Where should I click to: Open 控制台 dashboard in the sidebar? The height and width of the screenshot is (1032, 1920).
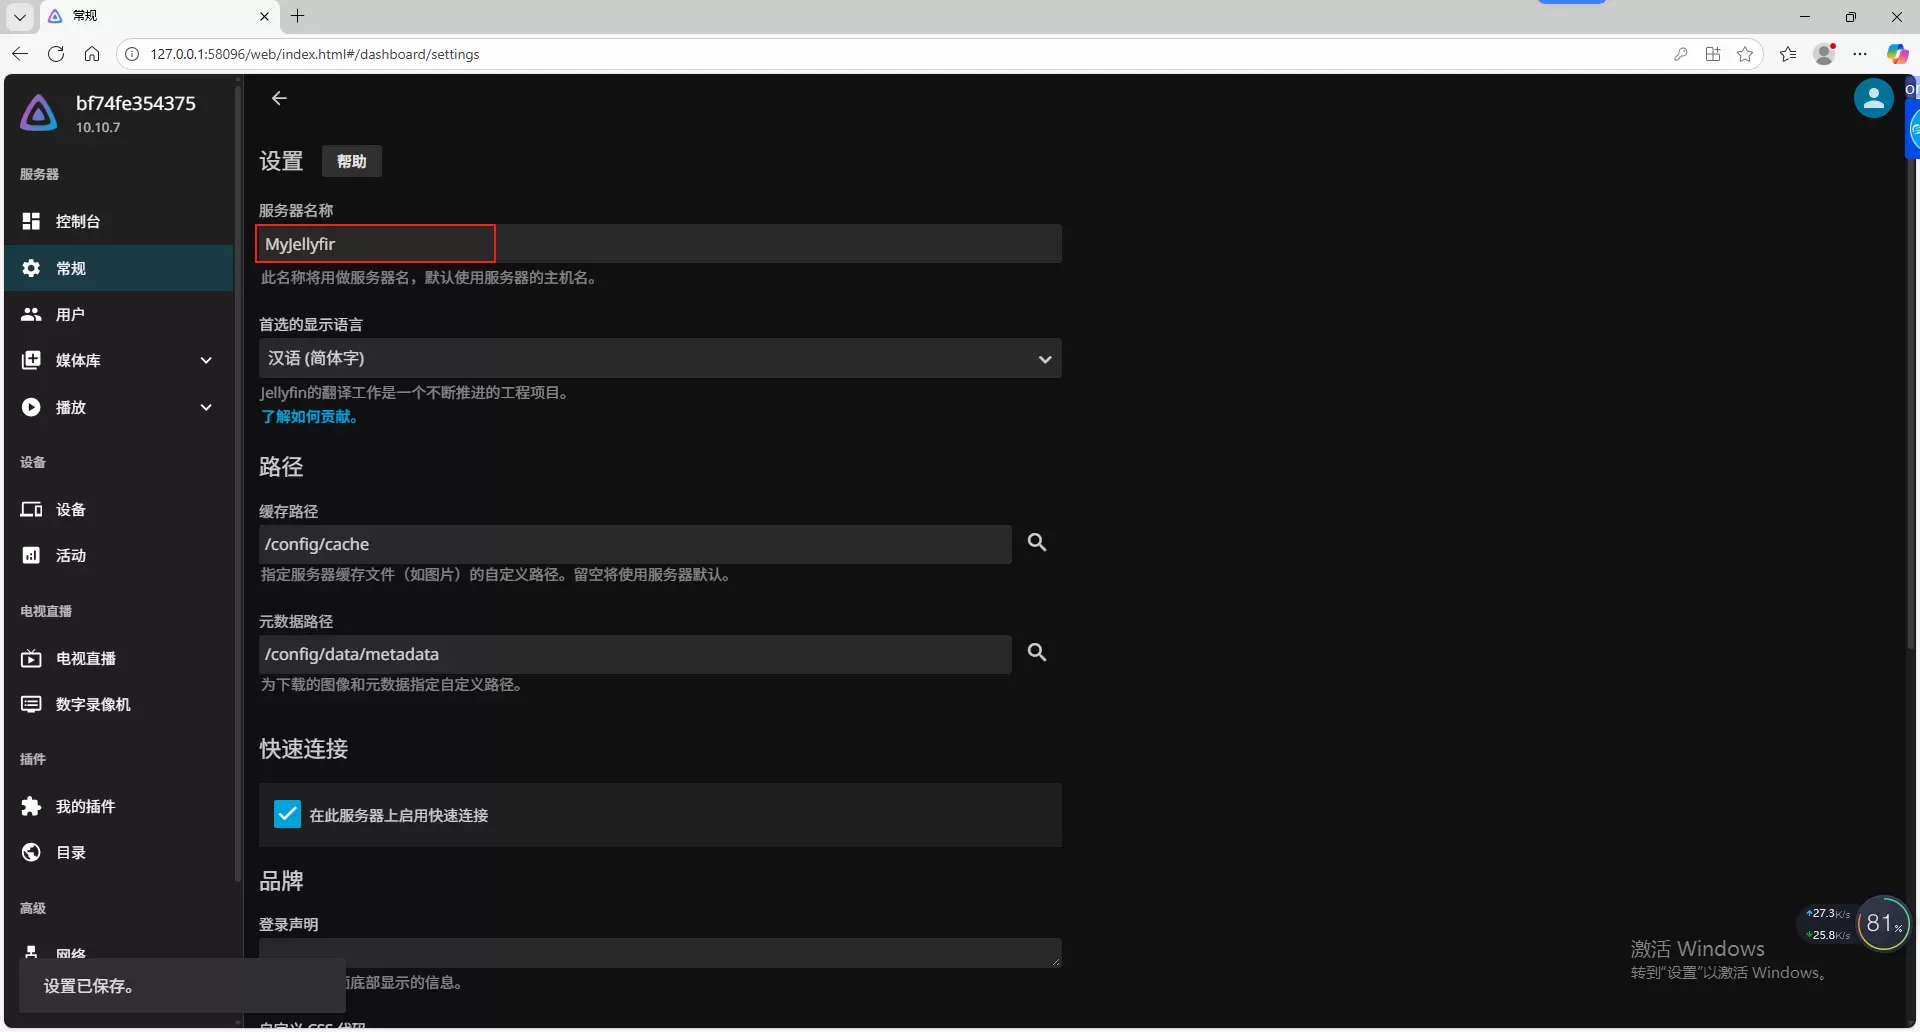coord(78,221)
